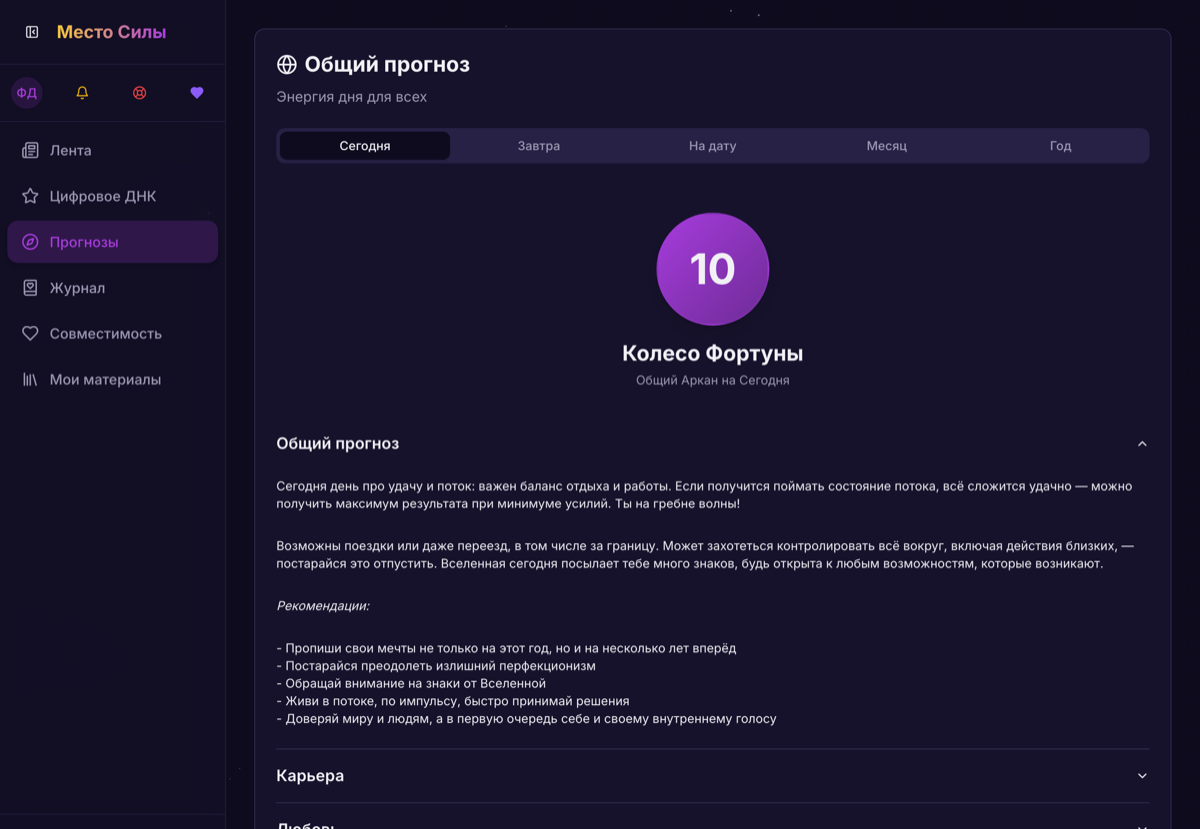Select the Сегодня tab

click(x=365, y=146)
